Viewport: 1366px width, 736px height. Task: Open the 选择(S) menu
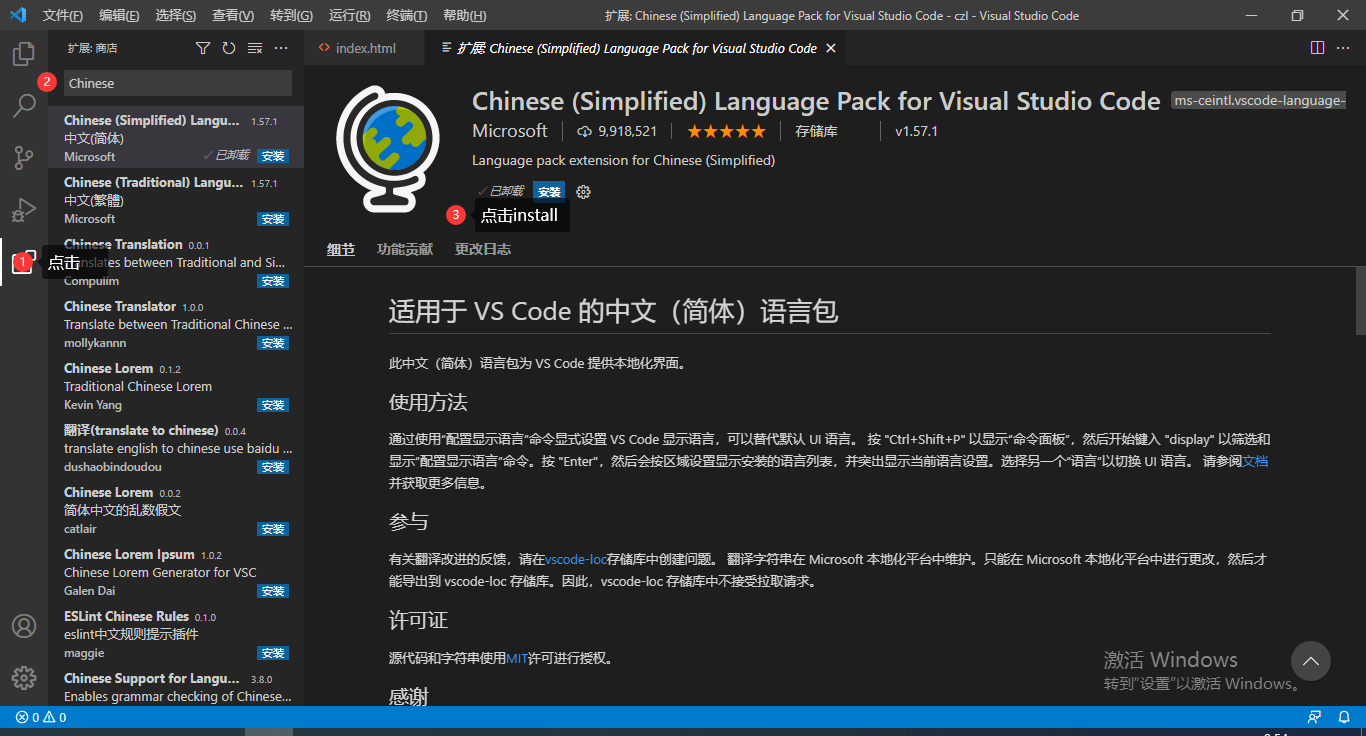point(176,16)
